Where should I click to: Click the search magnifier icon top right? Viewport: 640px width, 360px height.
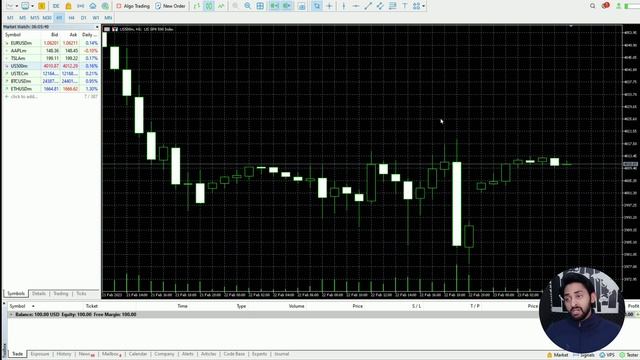[x=593, y=6]
